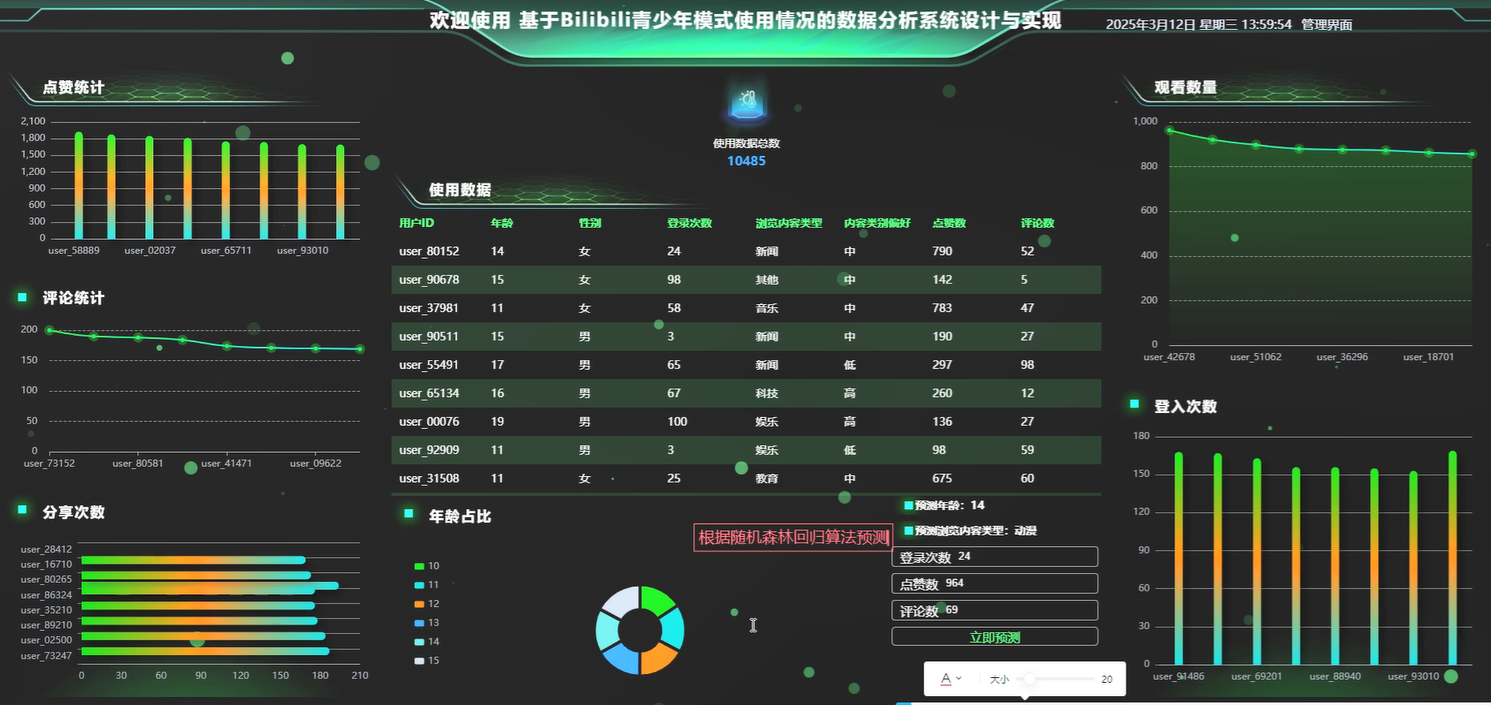Click the 根据随机森林回归算法预测 text box
1491x705 pixels.
coord(793,538)
